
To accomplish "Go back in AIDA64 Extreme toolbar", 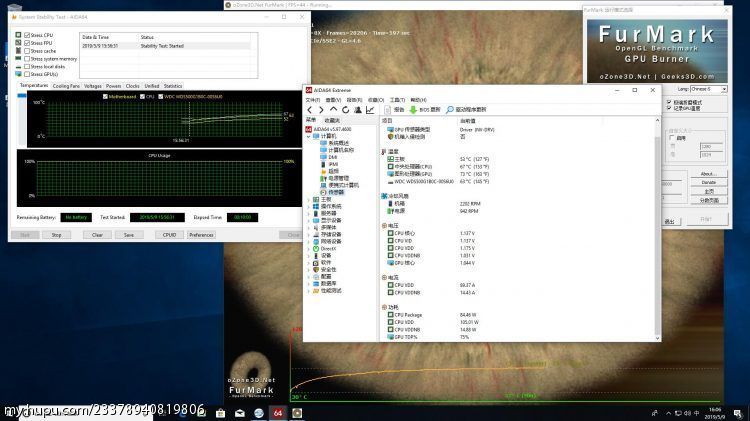I will pyautogui.click(x=310, y=110).
